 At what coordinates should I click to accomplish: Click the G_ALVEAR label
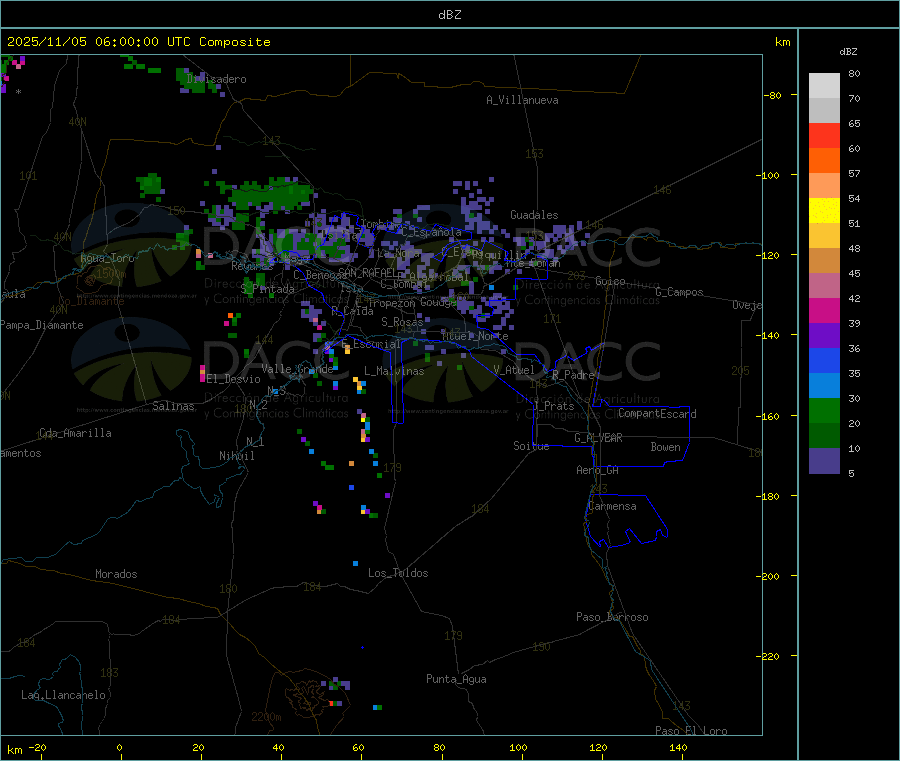[598, 438]
